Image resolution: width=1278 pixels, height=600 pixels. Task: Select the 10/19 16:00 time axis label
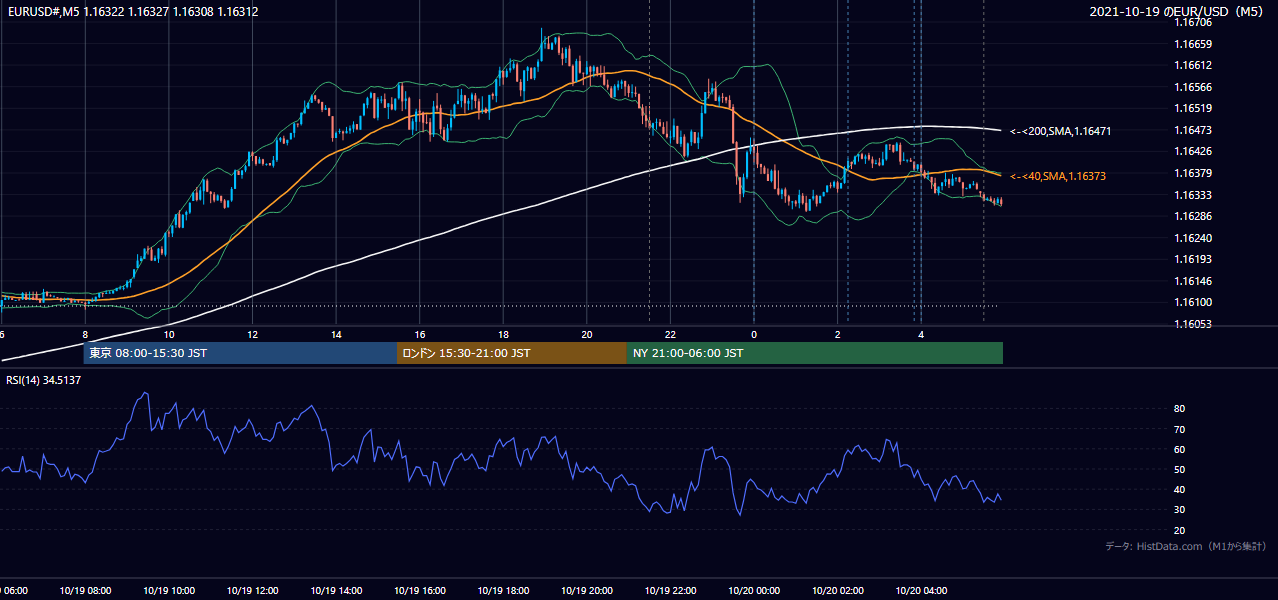419,591
